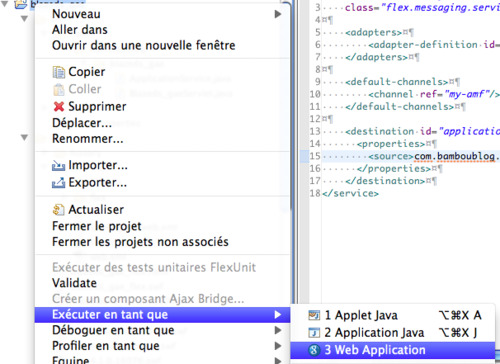The image size is (500, 364).
Task: Click closing destination tag on line 17
Action: click(385, 181)
